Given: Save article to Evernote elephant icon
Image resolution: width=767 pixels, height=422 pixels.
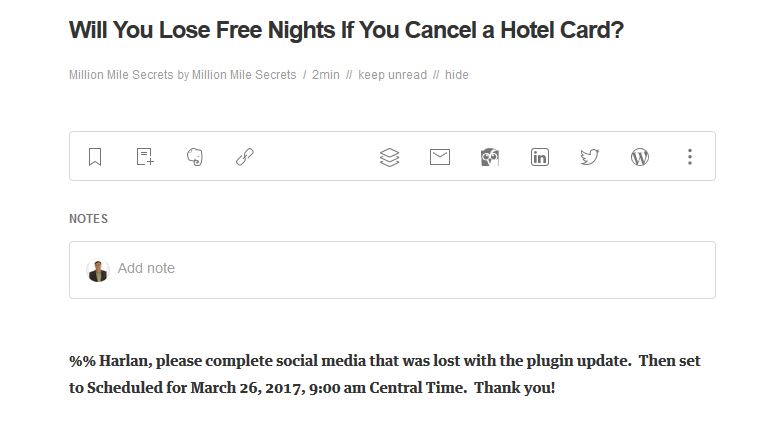Looking at the screenshot, I should pos(195,157).
